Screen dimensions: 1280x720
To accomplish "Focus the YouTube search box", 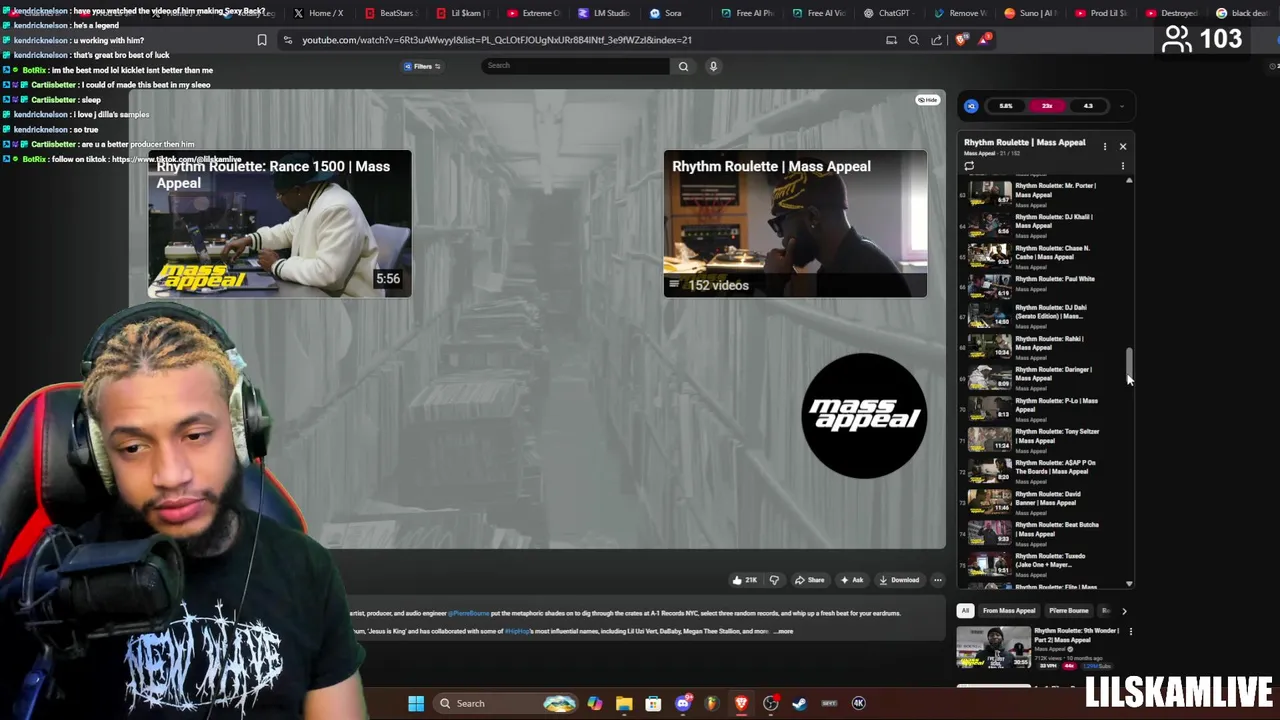I will (x=575, y=66).
